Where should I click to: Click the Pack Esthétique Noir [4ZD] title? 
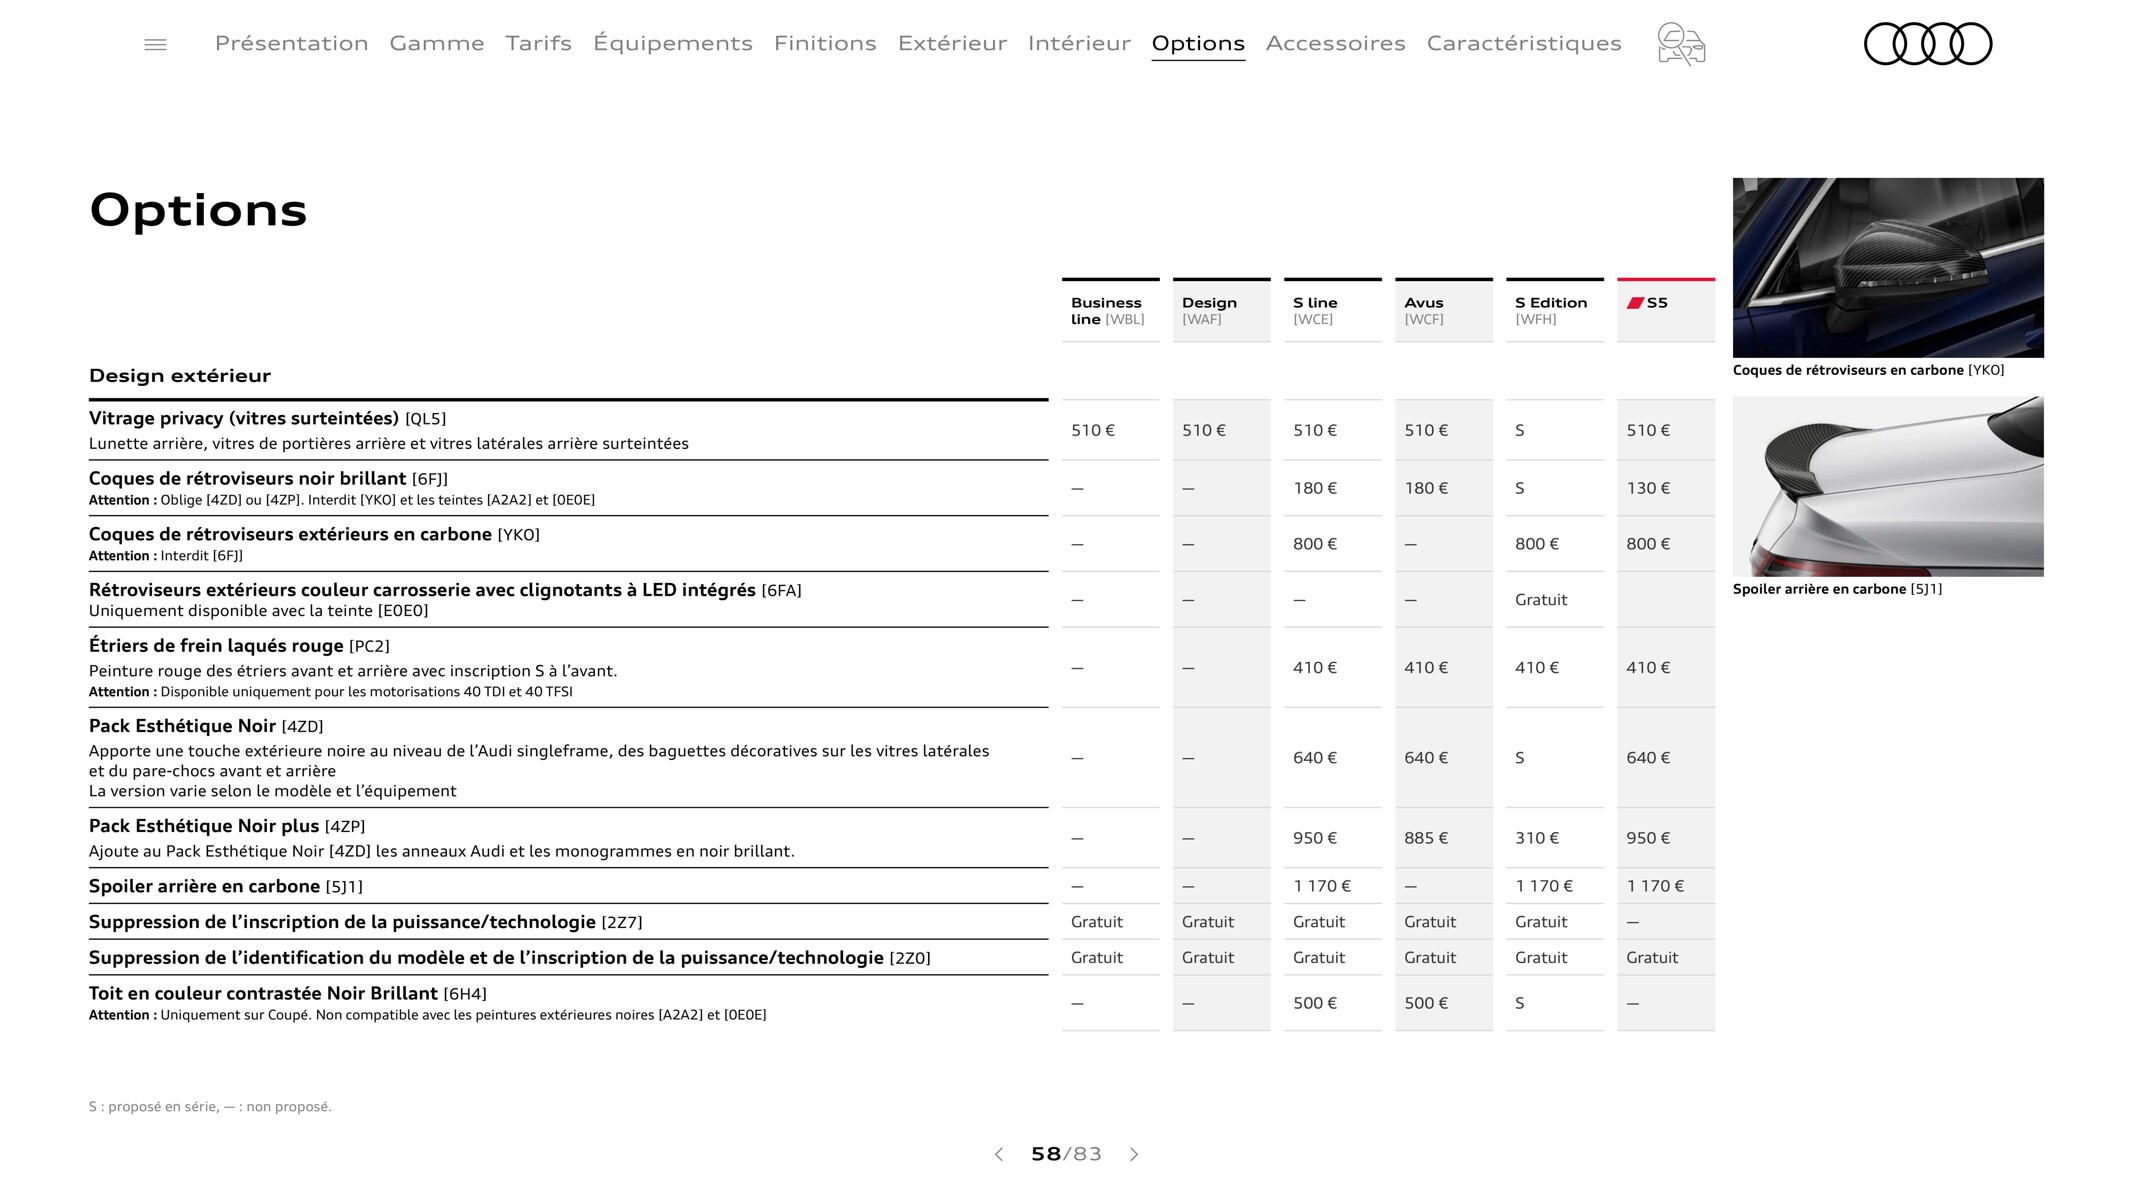pos(206,726)
